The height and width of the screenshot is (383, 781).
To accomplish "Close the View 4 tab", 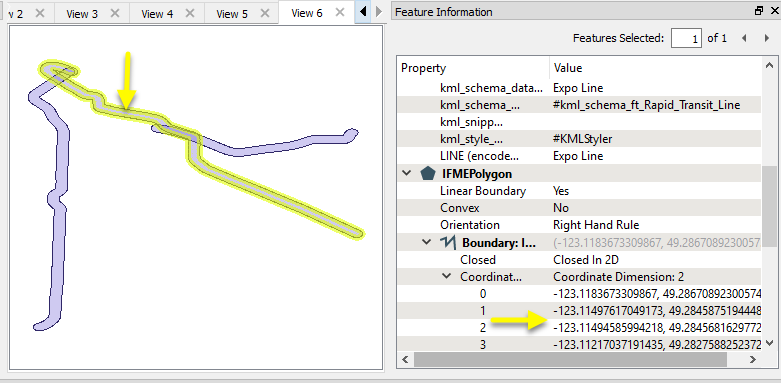I will (190, 13).
